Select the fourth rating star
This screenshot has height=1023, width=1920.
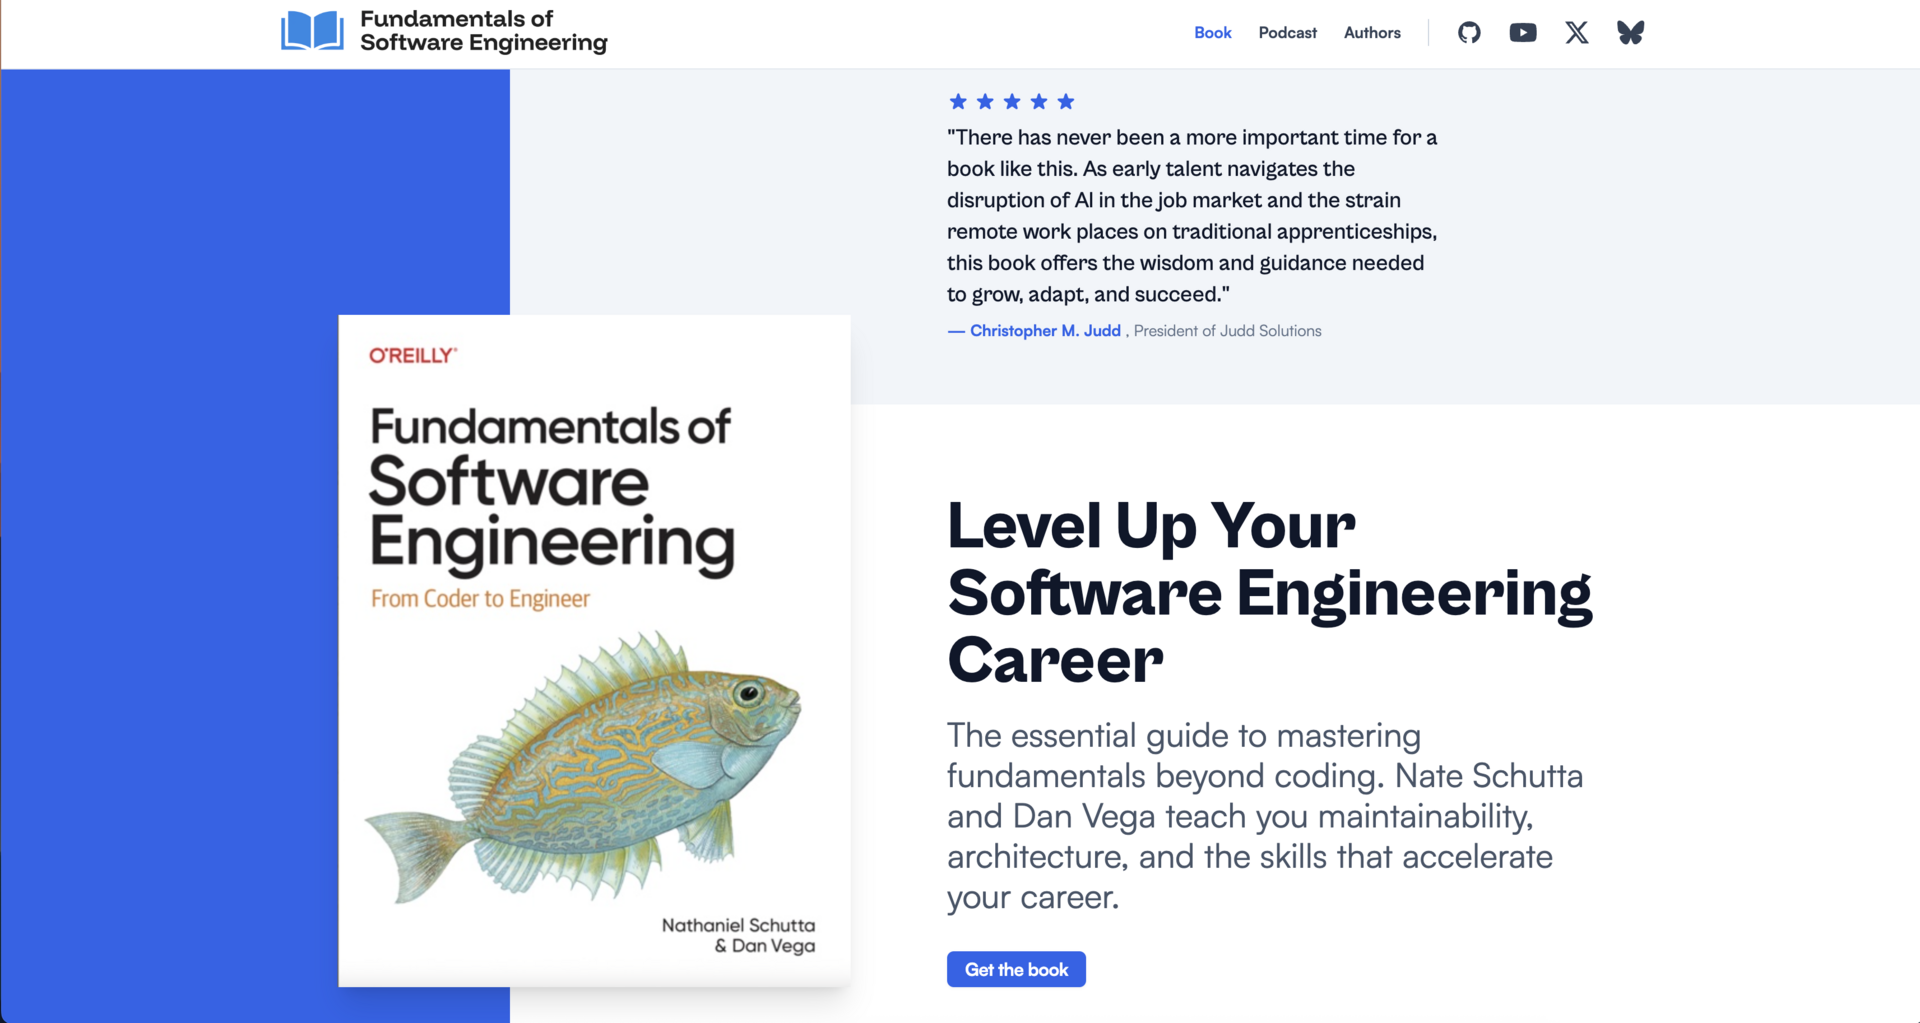pos(1038,101)
